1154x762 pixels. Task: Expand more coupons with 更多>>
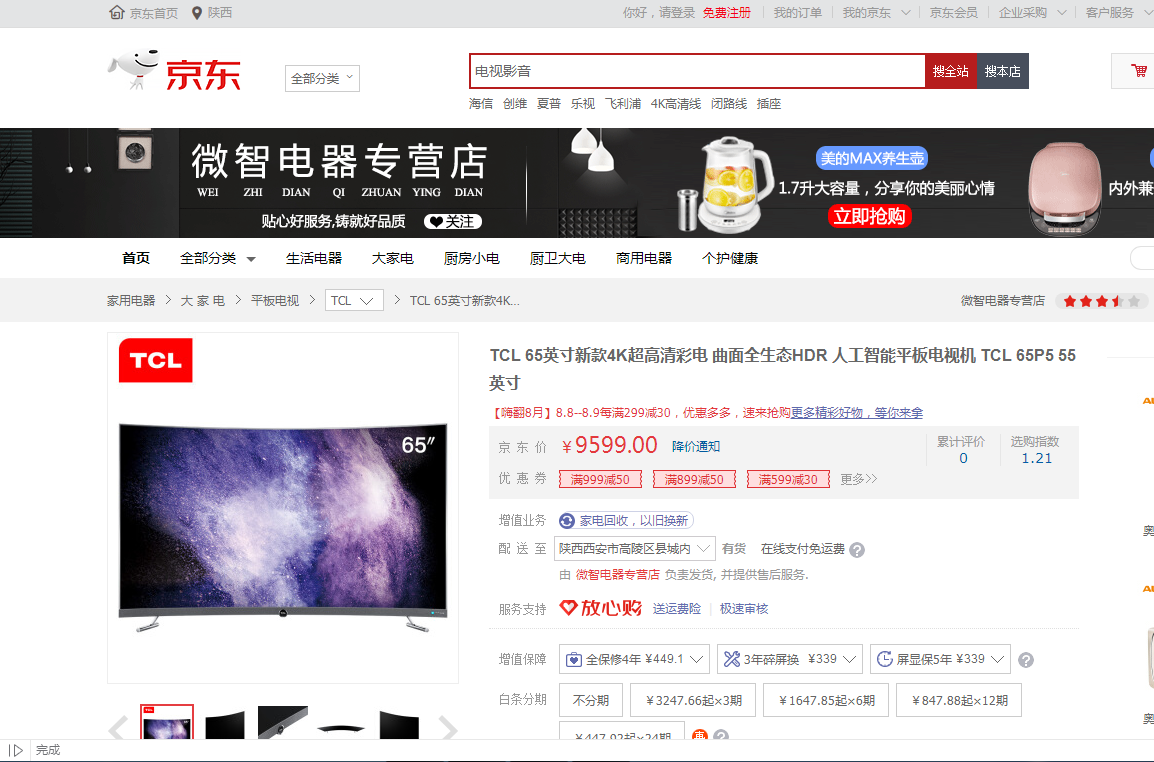point(859,479)
